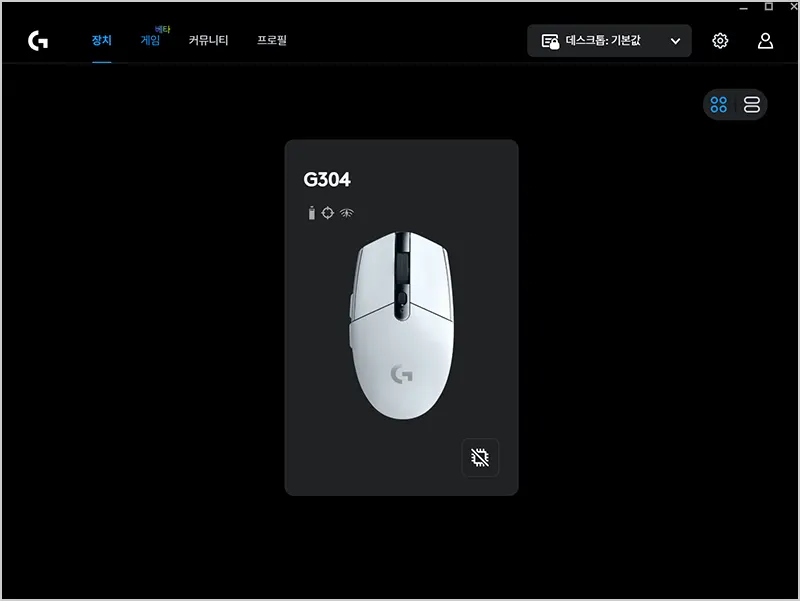Click the locked profile icon in dropdown

click(x=550, y=41)
